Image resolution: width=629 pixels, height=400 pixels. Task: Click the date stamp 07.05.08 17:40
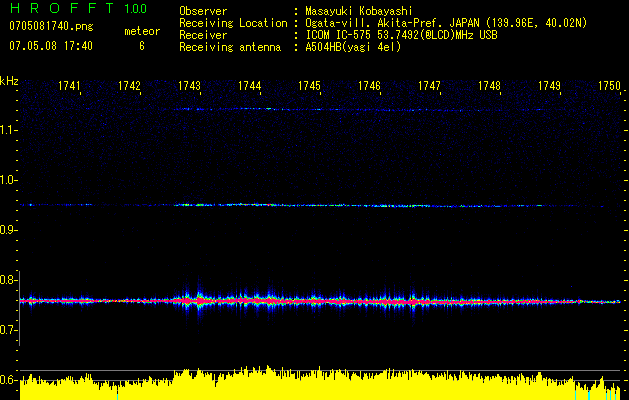tap(50, 46)
